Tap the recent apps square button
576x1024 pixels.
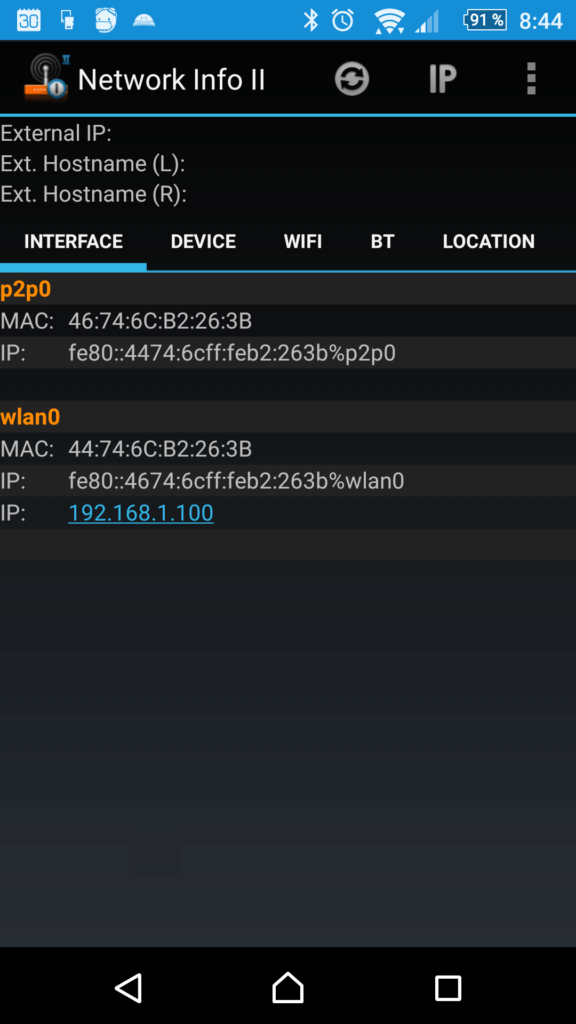click(x=448, y=987)
